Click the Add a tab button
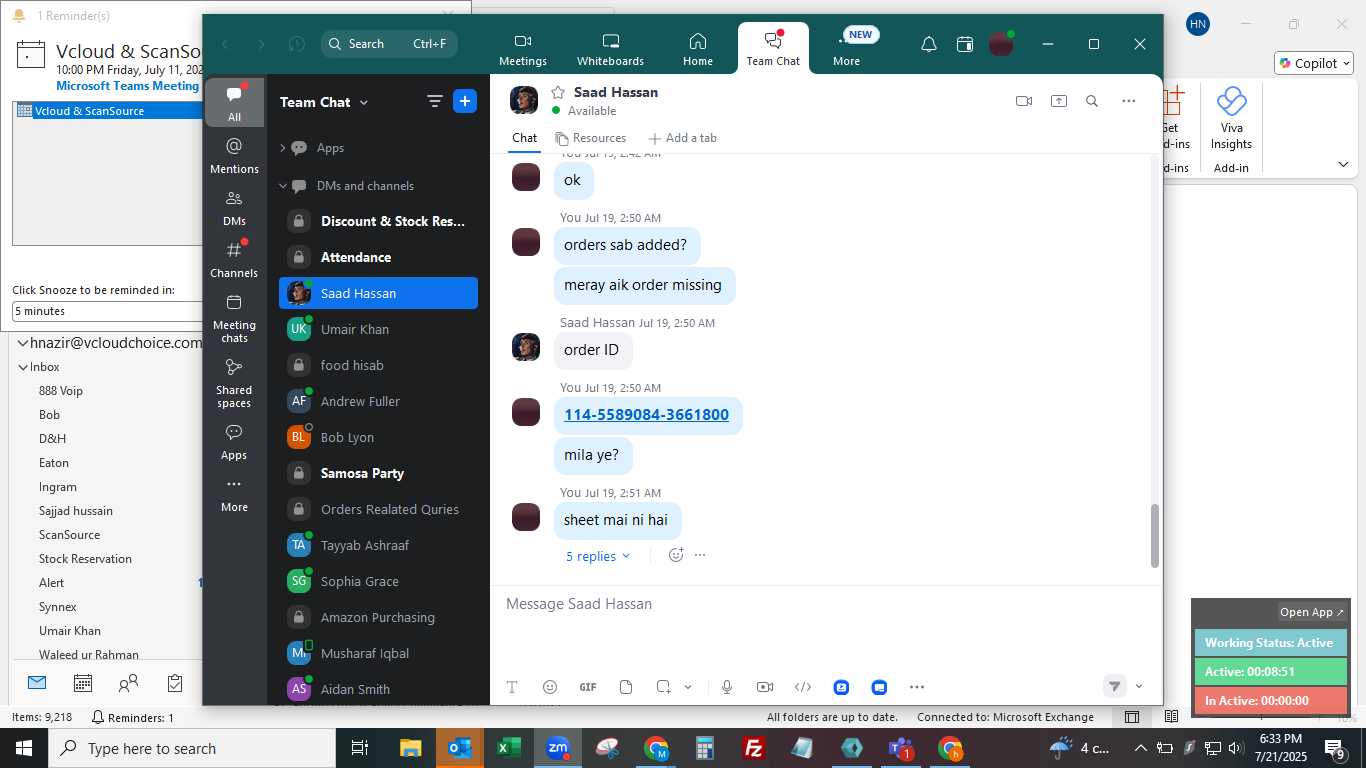This screenshot has height=768, width=1366. coord(683,138)
